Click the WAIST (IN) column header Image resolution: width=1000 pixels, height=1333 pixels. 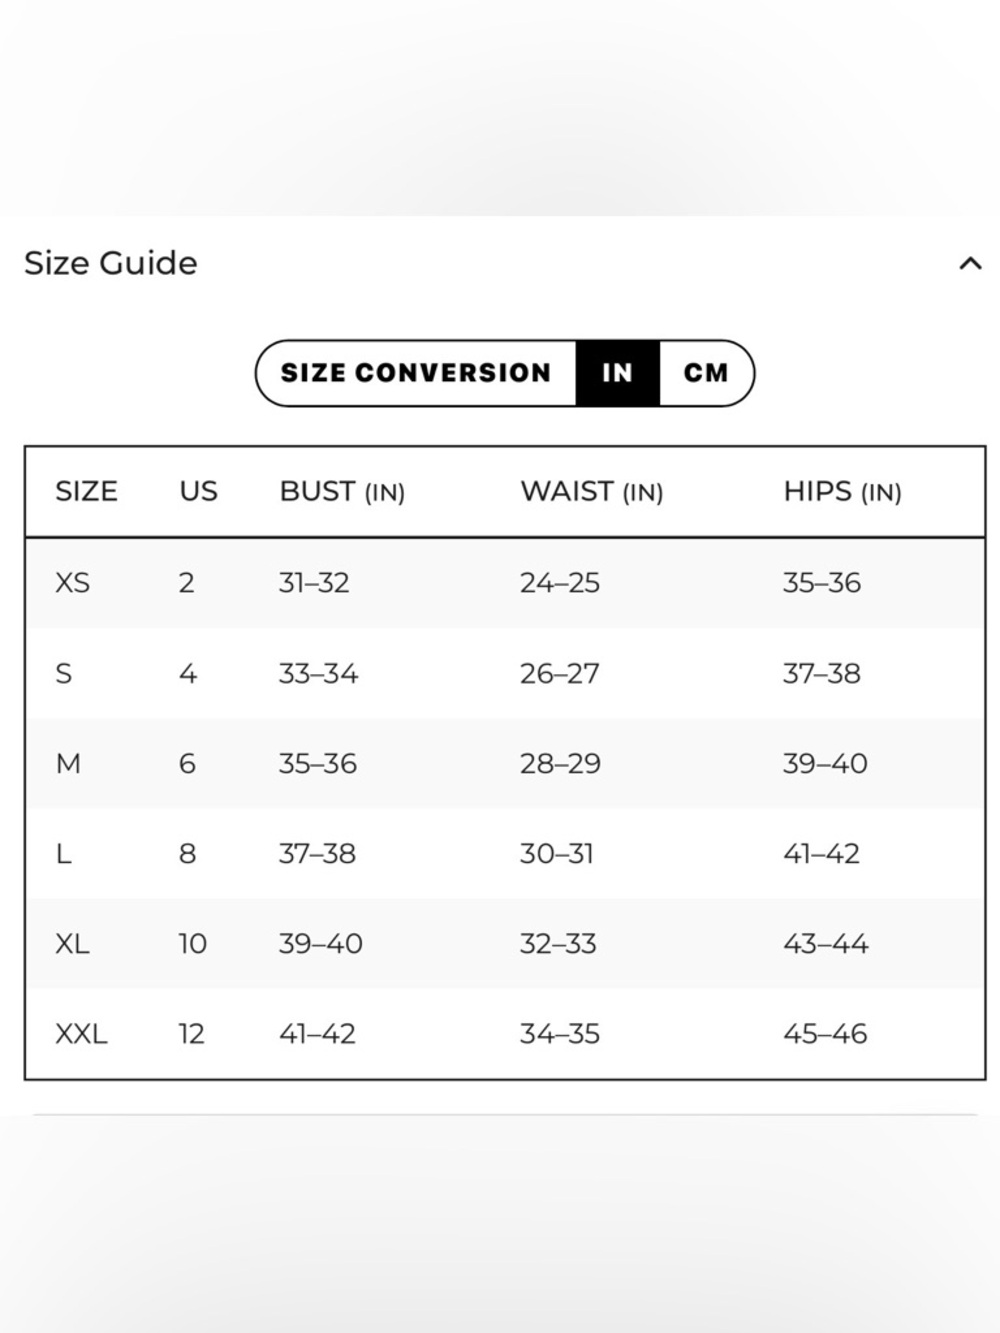click(x=592, y=492)
